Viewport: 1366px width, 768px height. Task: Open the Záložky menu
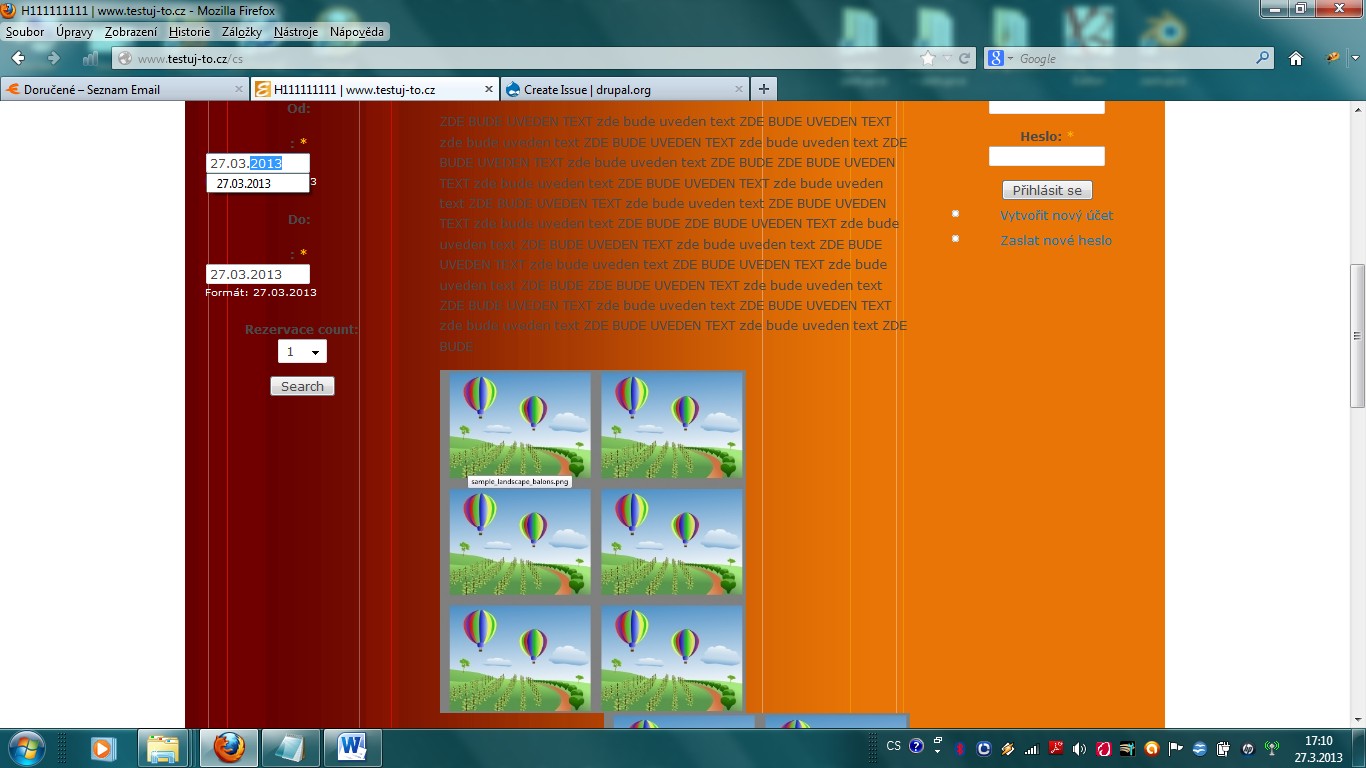240,32
